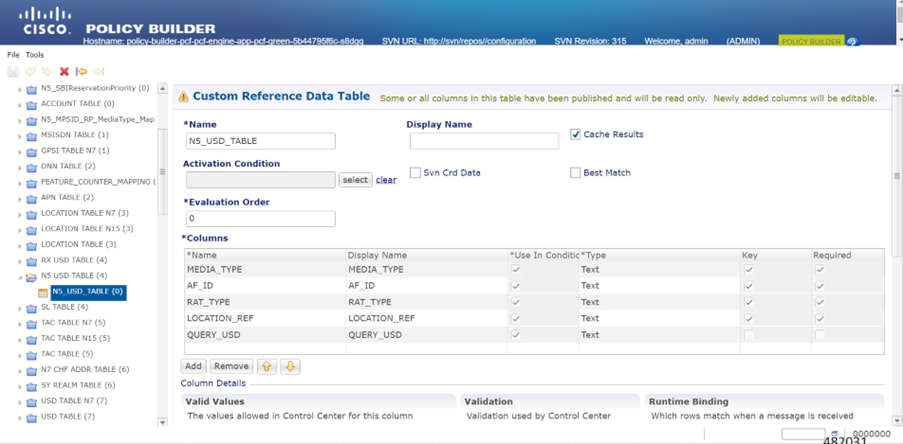
Task: Click the Redo arrow toolbar icon
Action: 47,71
